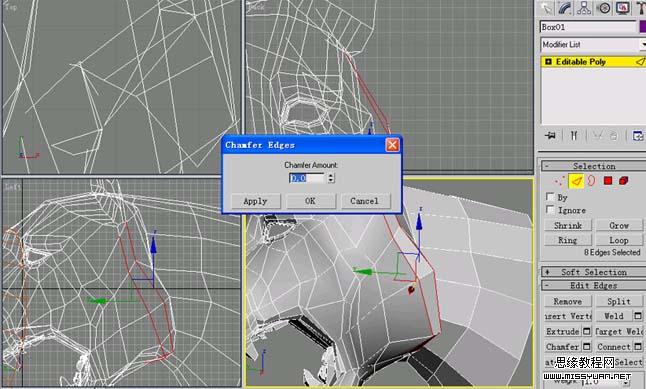Open the Modify panel tab (arc icon)
Viewport: 646px width, 389px height.
point(565,8)
